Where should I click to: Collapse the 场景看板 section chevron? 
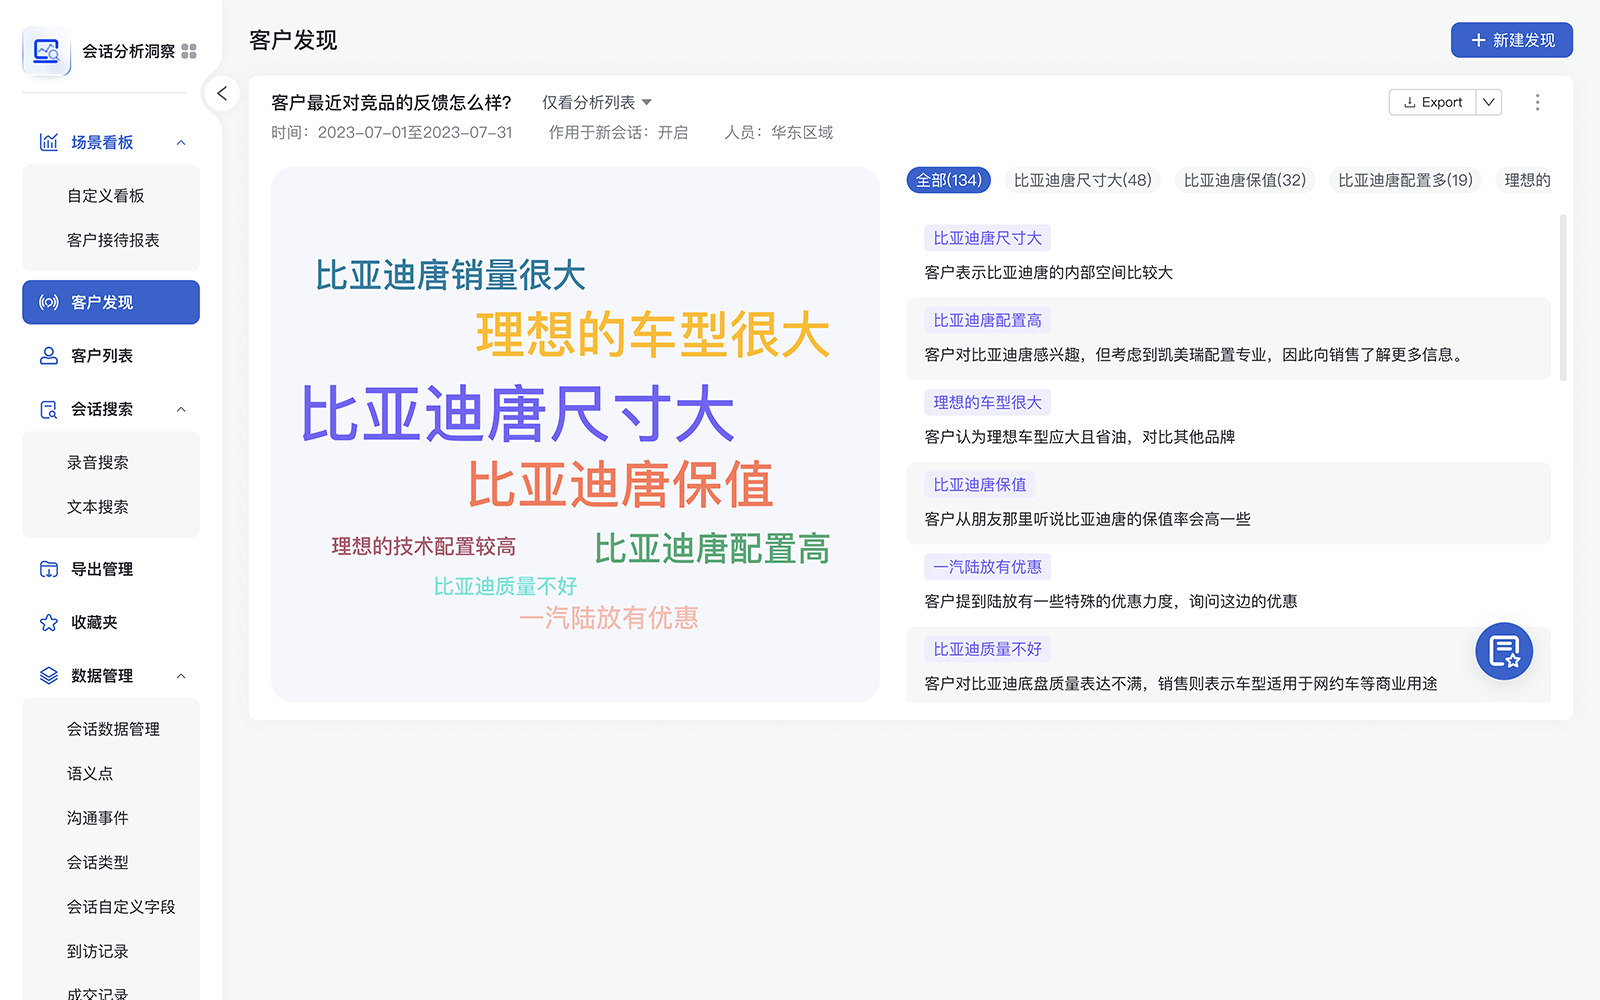(x=181, y=142)
